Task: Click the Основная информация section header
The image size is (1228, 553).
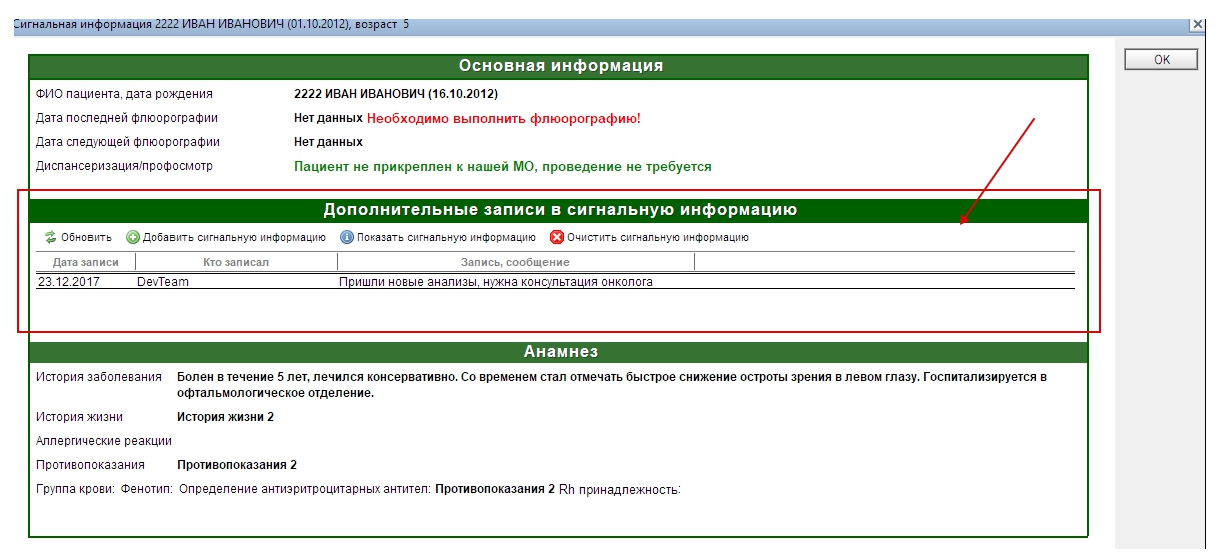Action: 560,67
